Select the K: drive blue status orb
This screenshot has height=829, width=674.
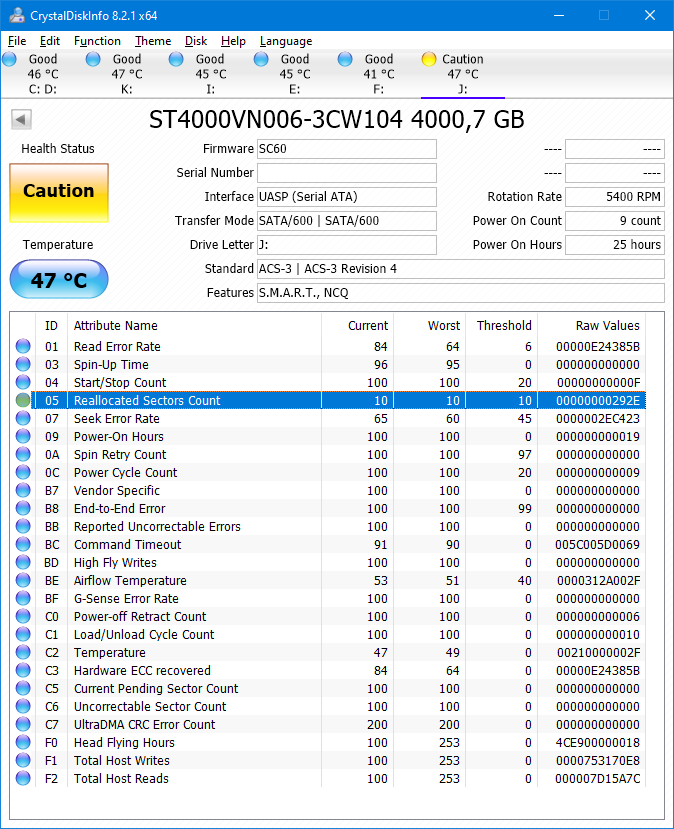coord(94,60)
